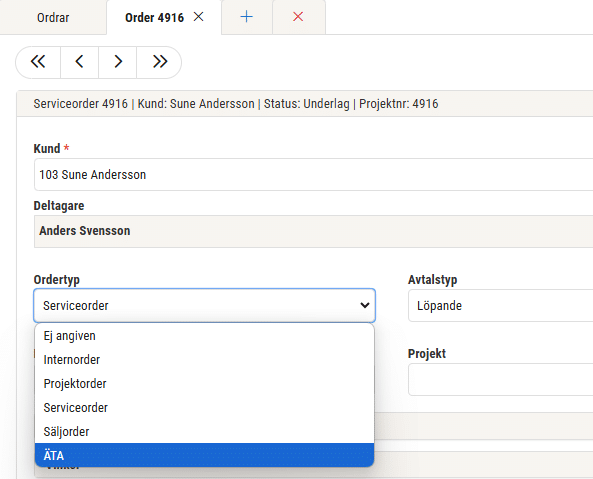Select the Order 4916 tab
This screenshot has width=593, height=479.
point(154,17)
